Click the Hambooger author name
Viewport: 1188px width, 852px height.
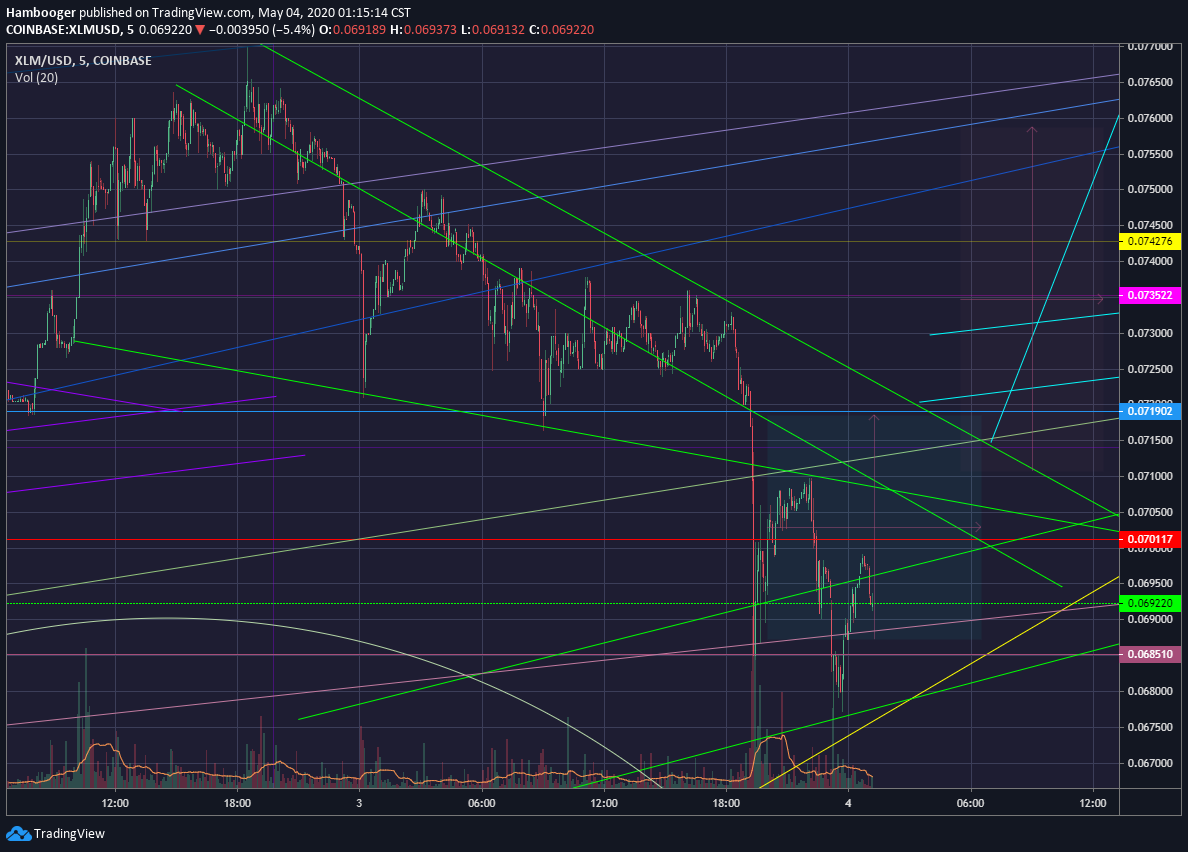click(x=41, y=13)
